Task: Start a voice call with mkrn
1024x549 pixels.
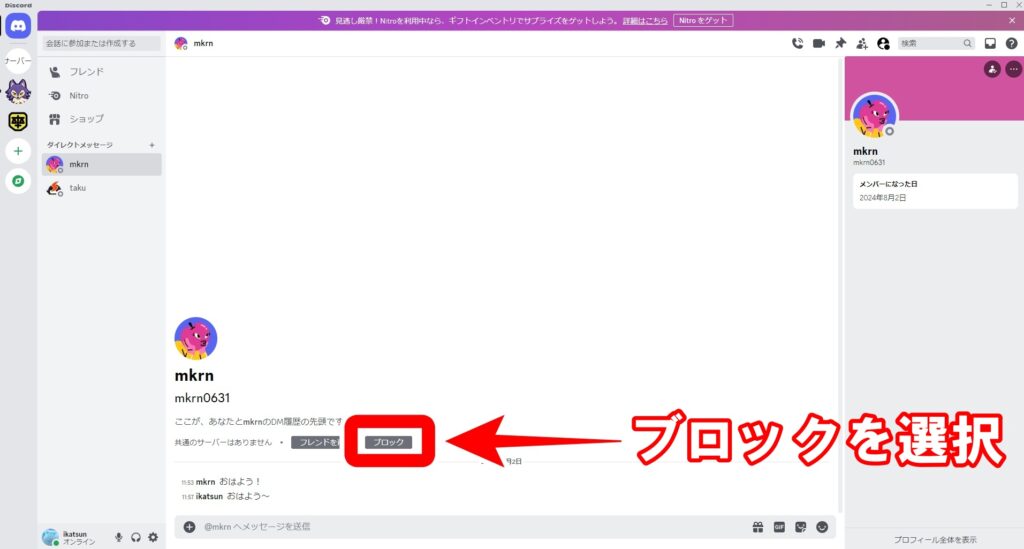Action: tap(797, 43)
